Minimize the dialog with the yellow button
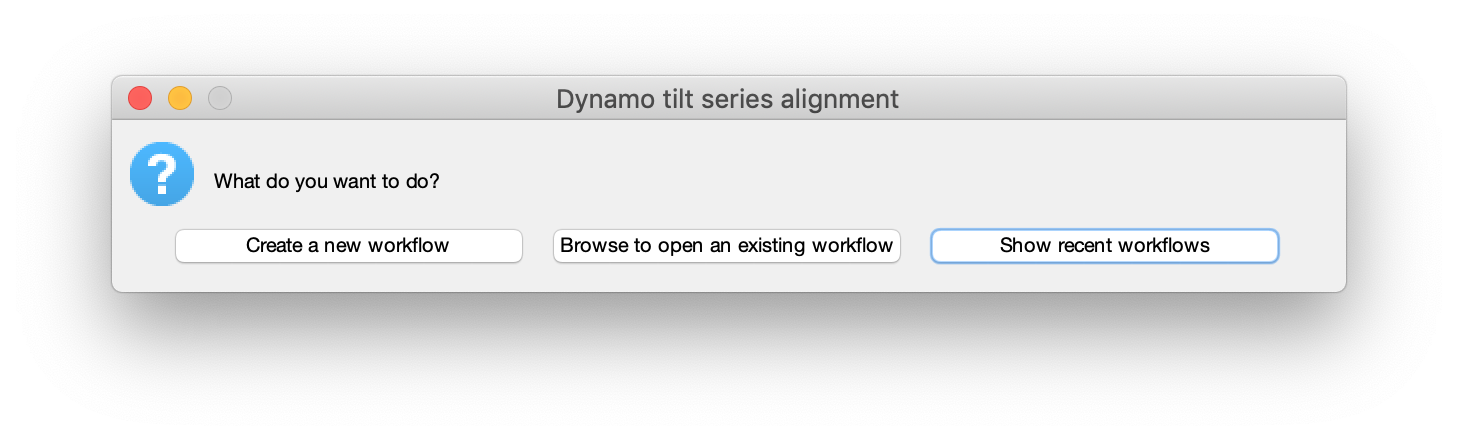The height and width of the screenshot is (440, 1458). pos(180,98)
